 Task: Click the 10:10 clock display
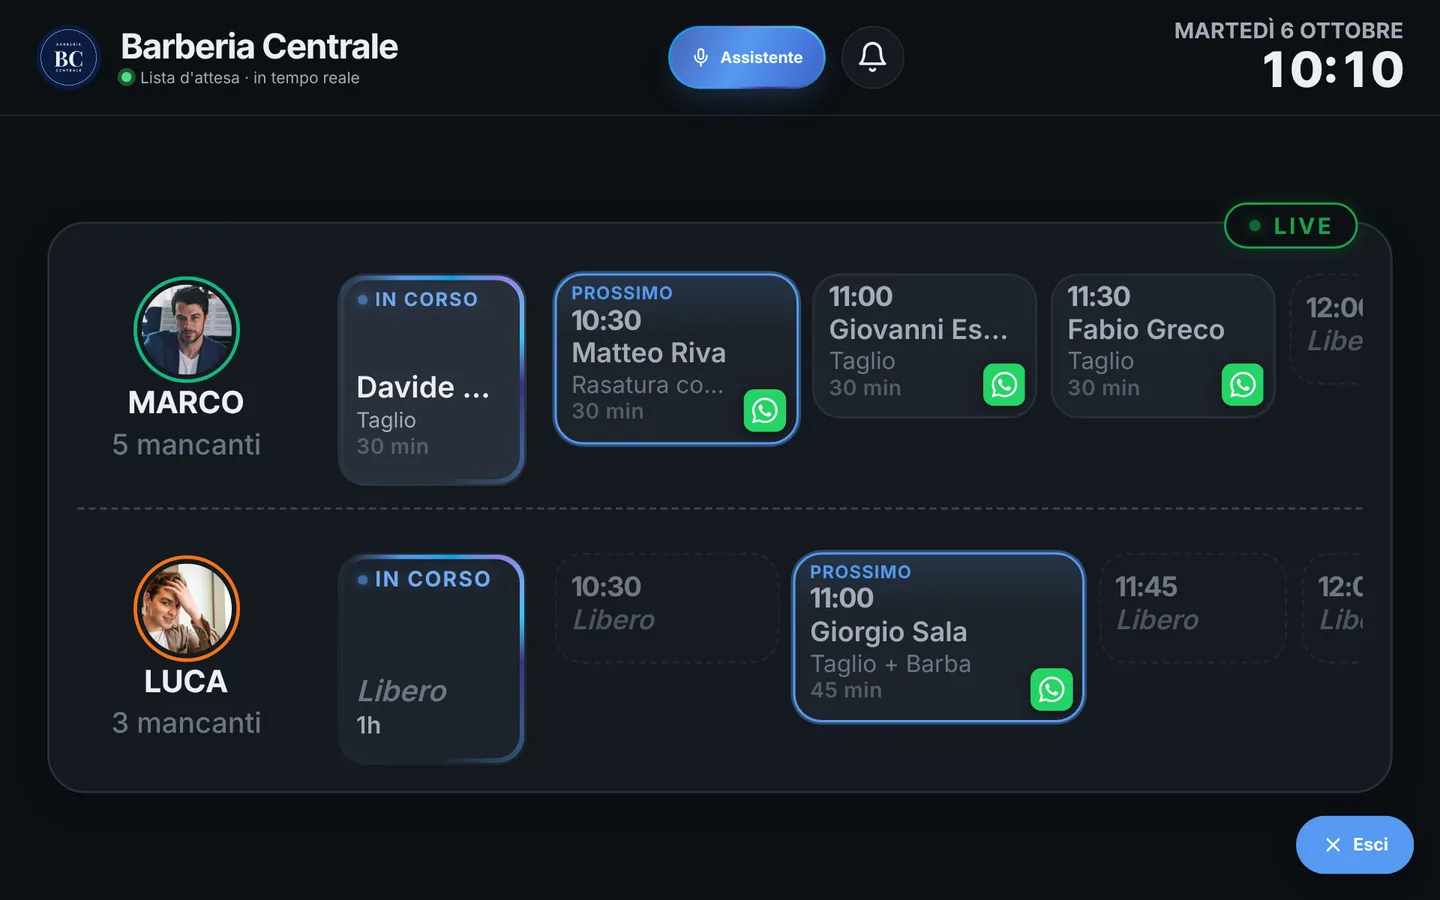pos(1333,70)
